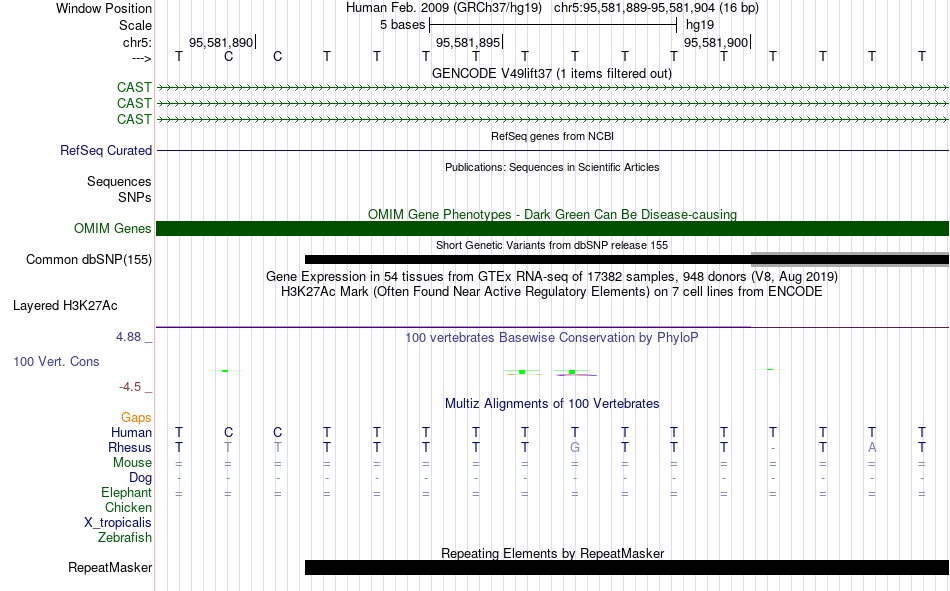Click the hg19 text next to scale bar
The image size is (950, 591).
point(700,25)
